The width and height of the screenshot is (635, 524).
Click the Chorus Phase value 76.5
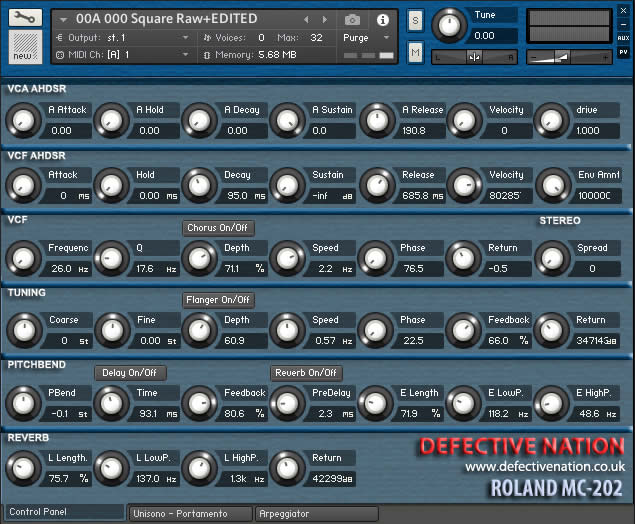[x=419, y=268]
